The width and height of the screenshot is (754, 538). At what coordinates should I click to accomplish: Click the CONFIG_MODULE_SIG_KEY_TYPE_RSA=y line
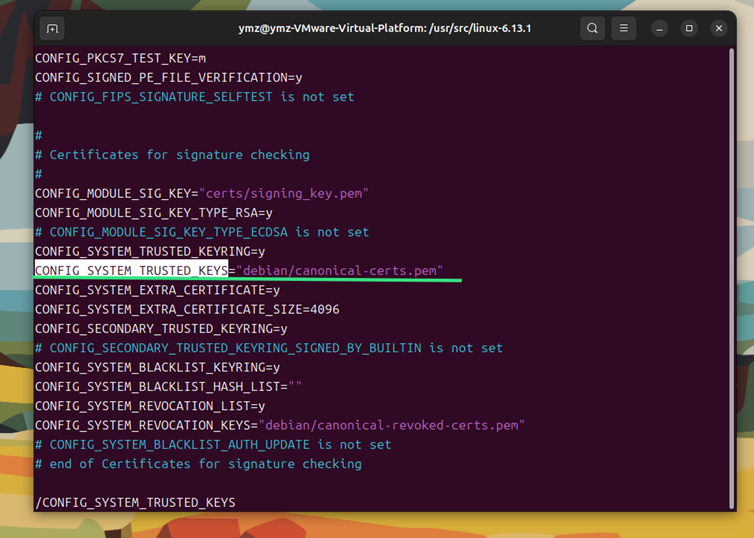pos(153,213)
